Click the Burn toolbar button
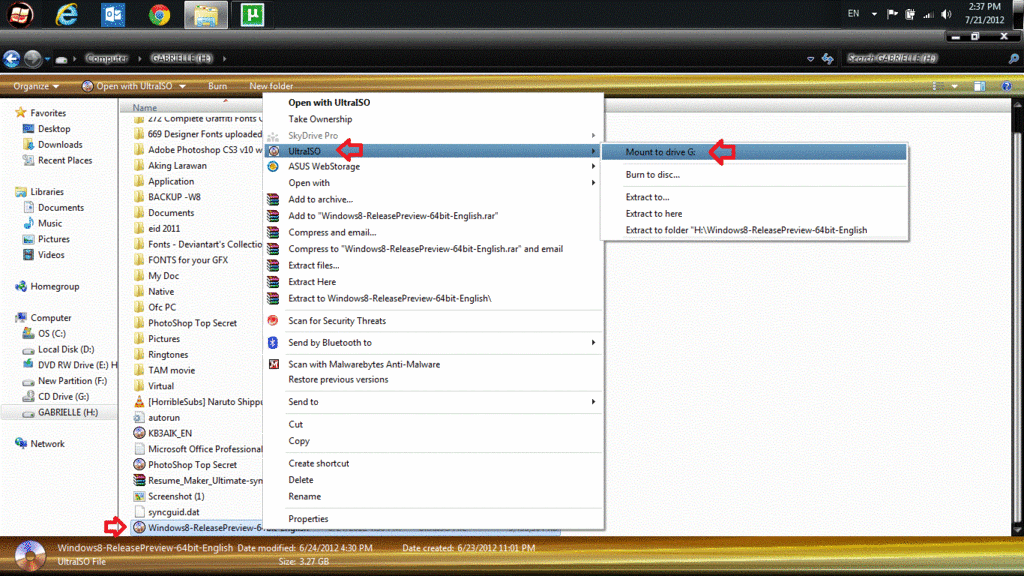This screenshot has height=576, width=1024. (x=217, y=86)
